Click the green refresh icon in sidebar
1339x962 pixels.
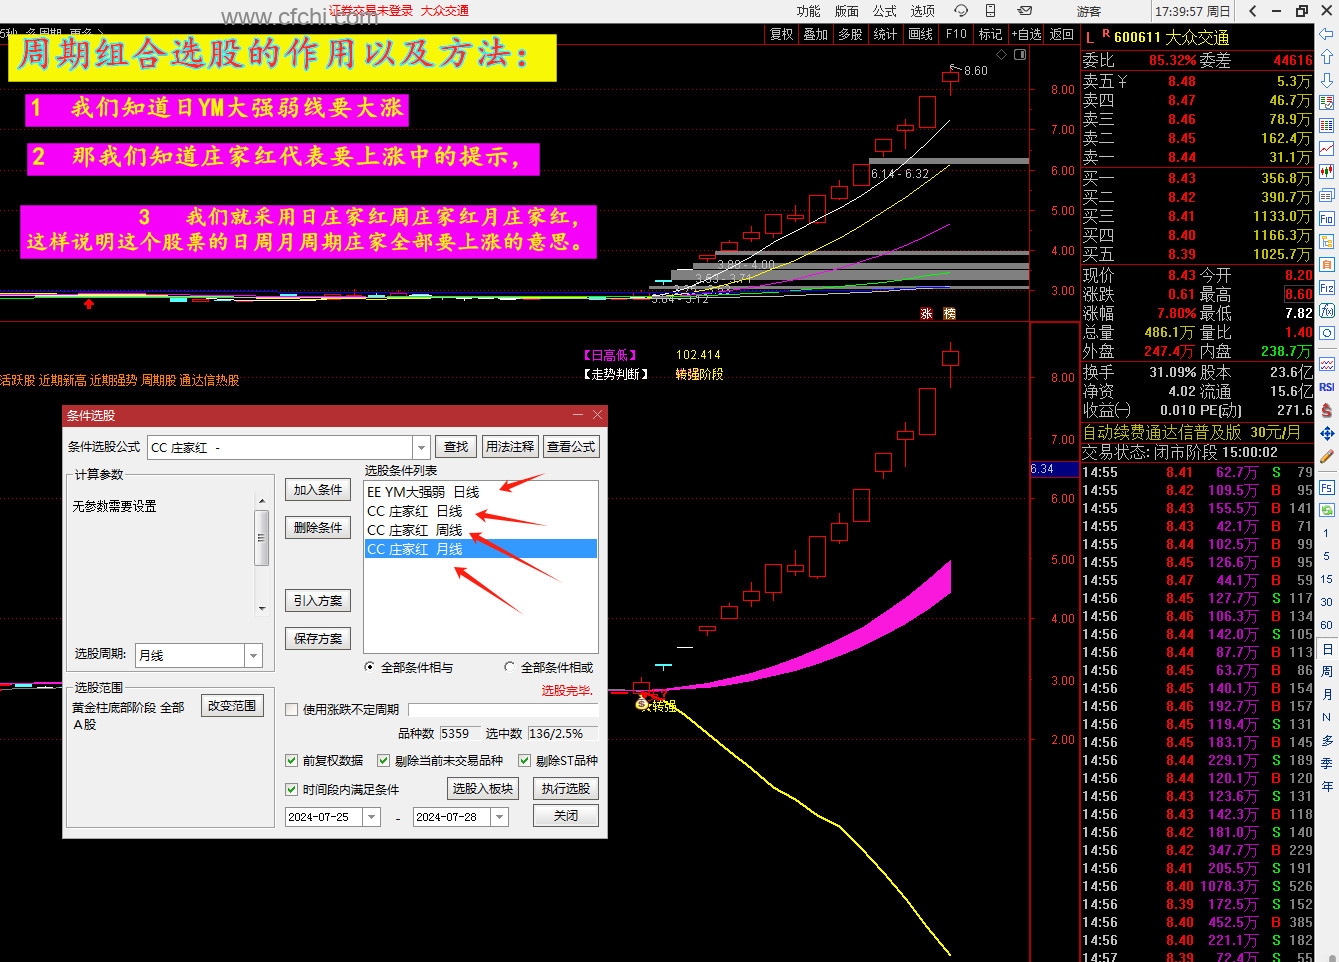click(x=1327, y=510)
